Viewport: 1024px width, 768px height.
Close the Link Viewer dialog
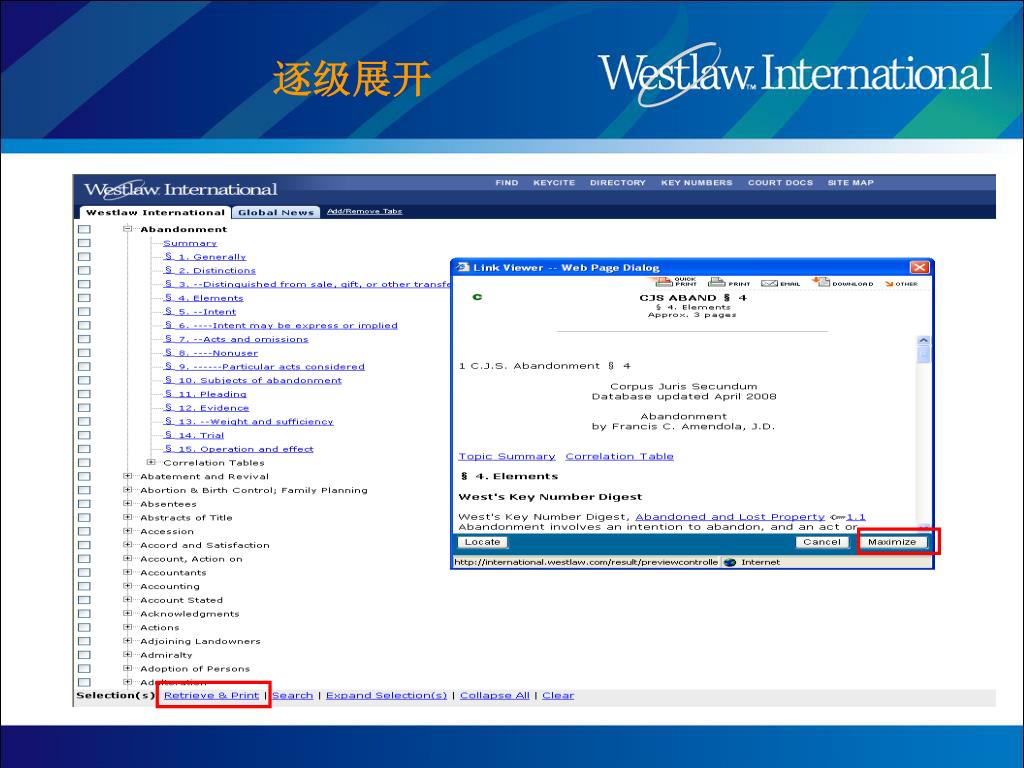pos(920,267)
